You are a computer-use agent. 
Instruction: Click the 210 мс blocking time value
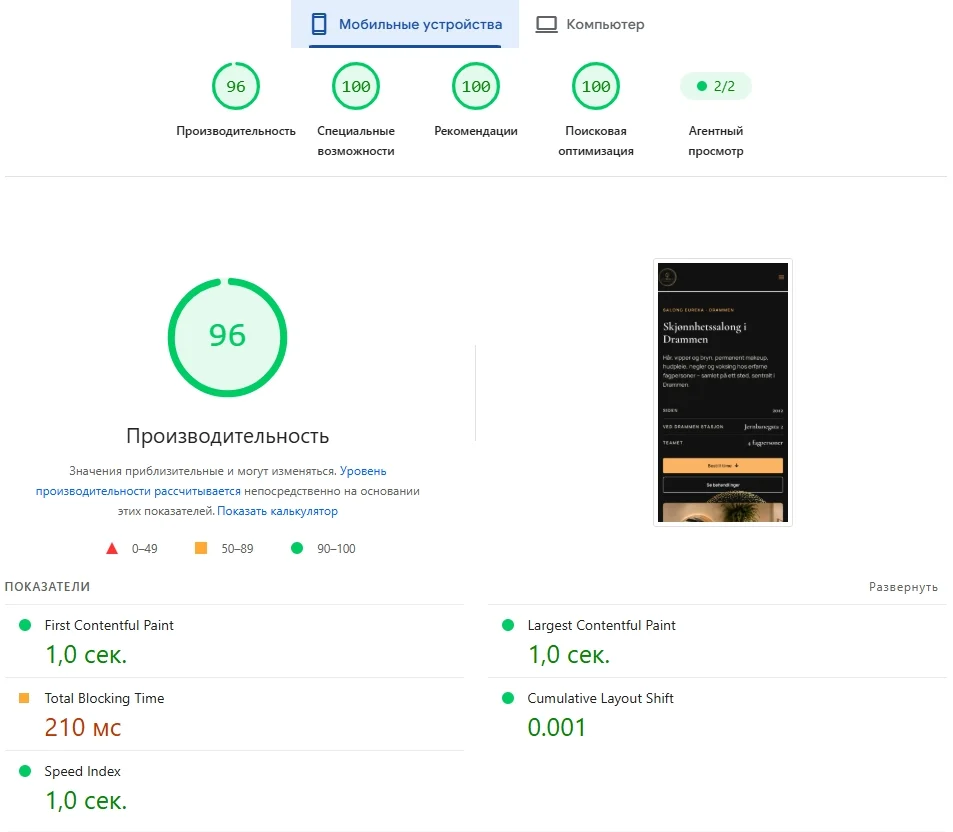point(83,727)
